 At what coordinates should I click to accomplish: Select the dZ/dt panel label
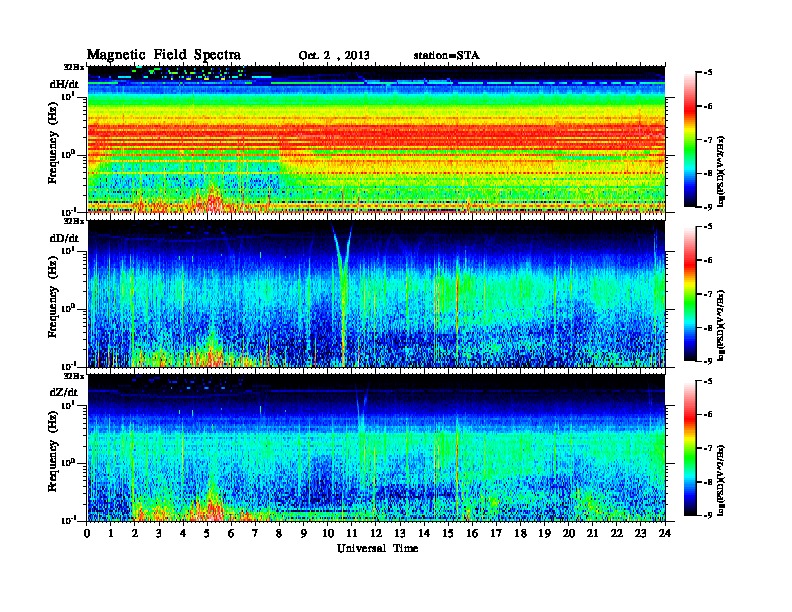64,392
